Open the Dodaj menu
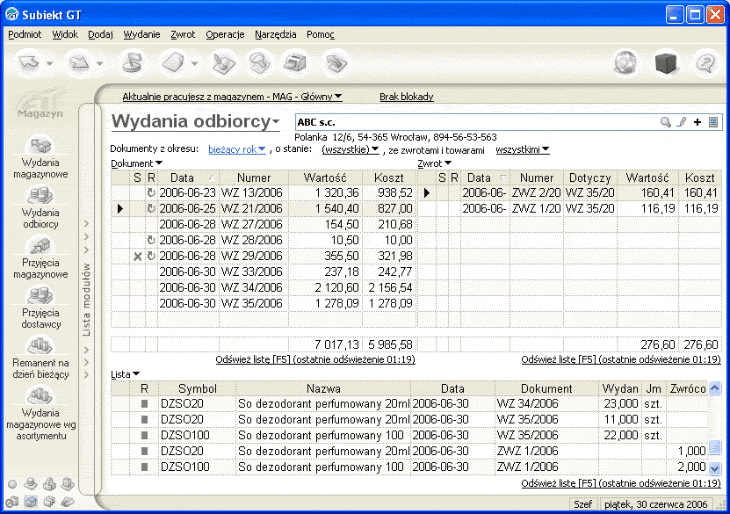Screen dimensions: 730x514 click(101, 34)
